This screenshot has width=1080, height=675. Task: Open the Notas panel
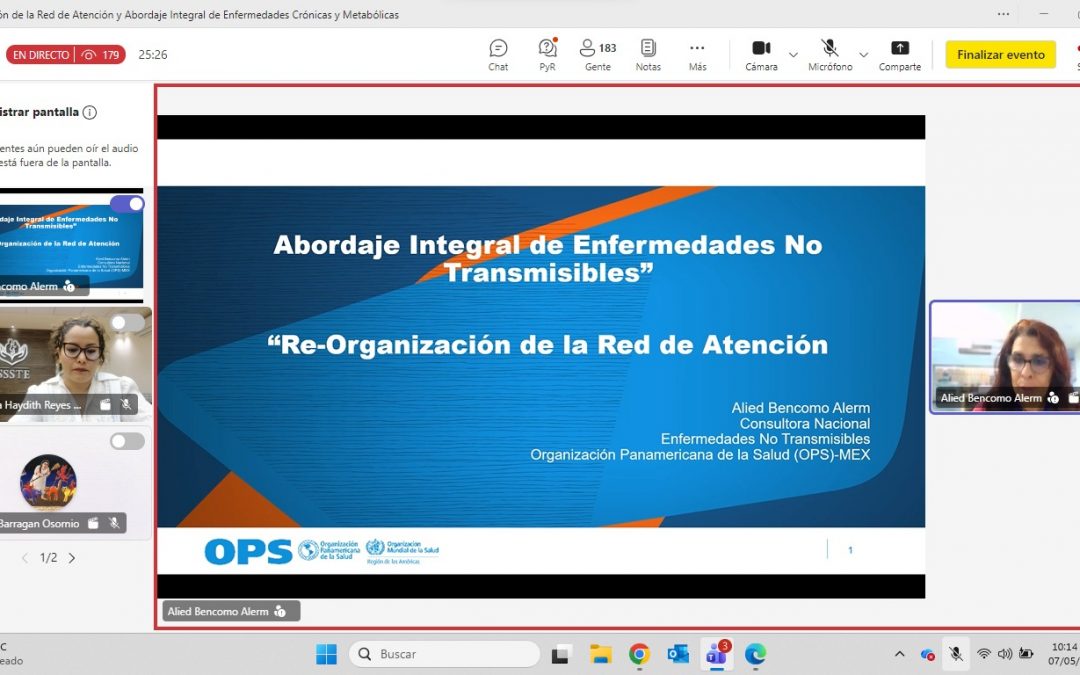point(648,55)
